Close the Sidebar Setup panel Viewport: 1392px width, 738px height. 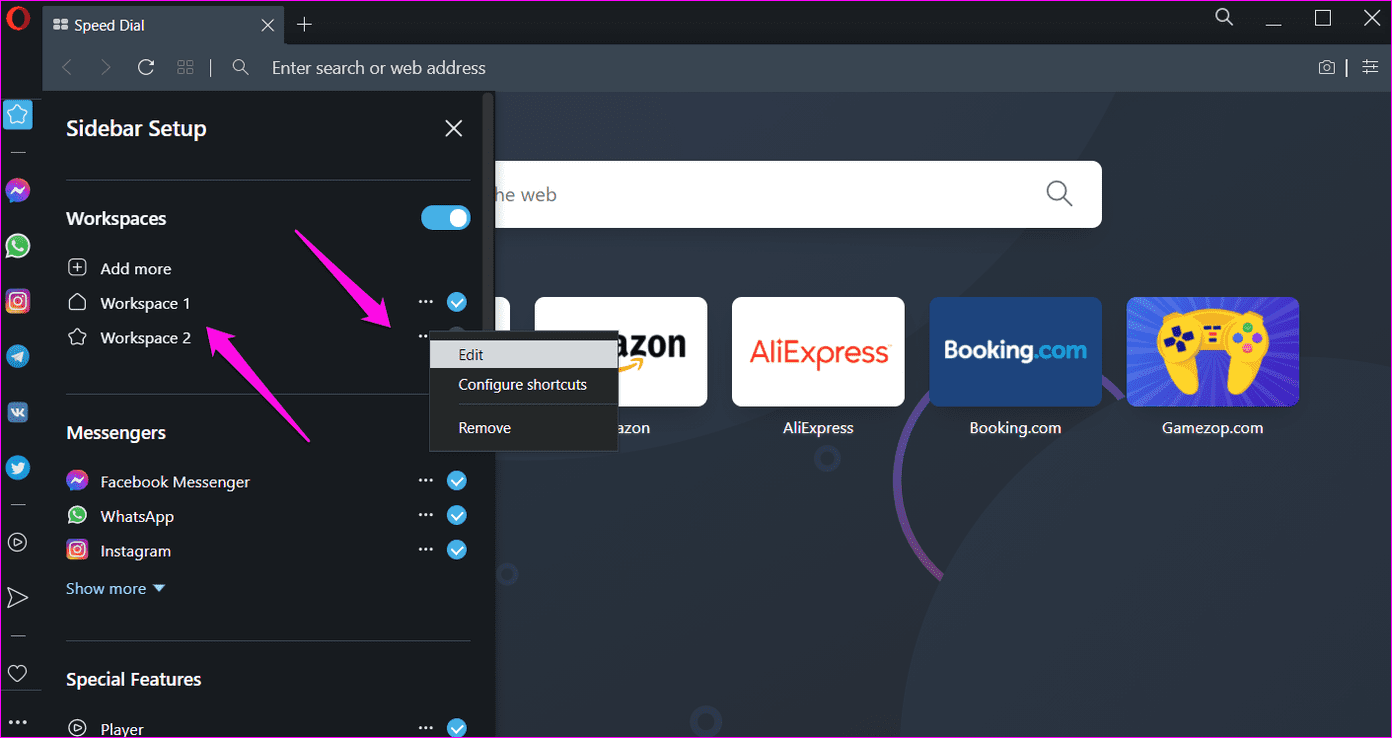tap(454, 128)
